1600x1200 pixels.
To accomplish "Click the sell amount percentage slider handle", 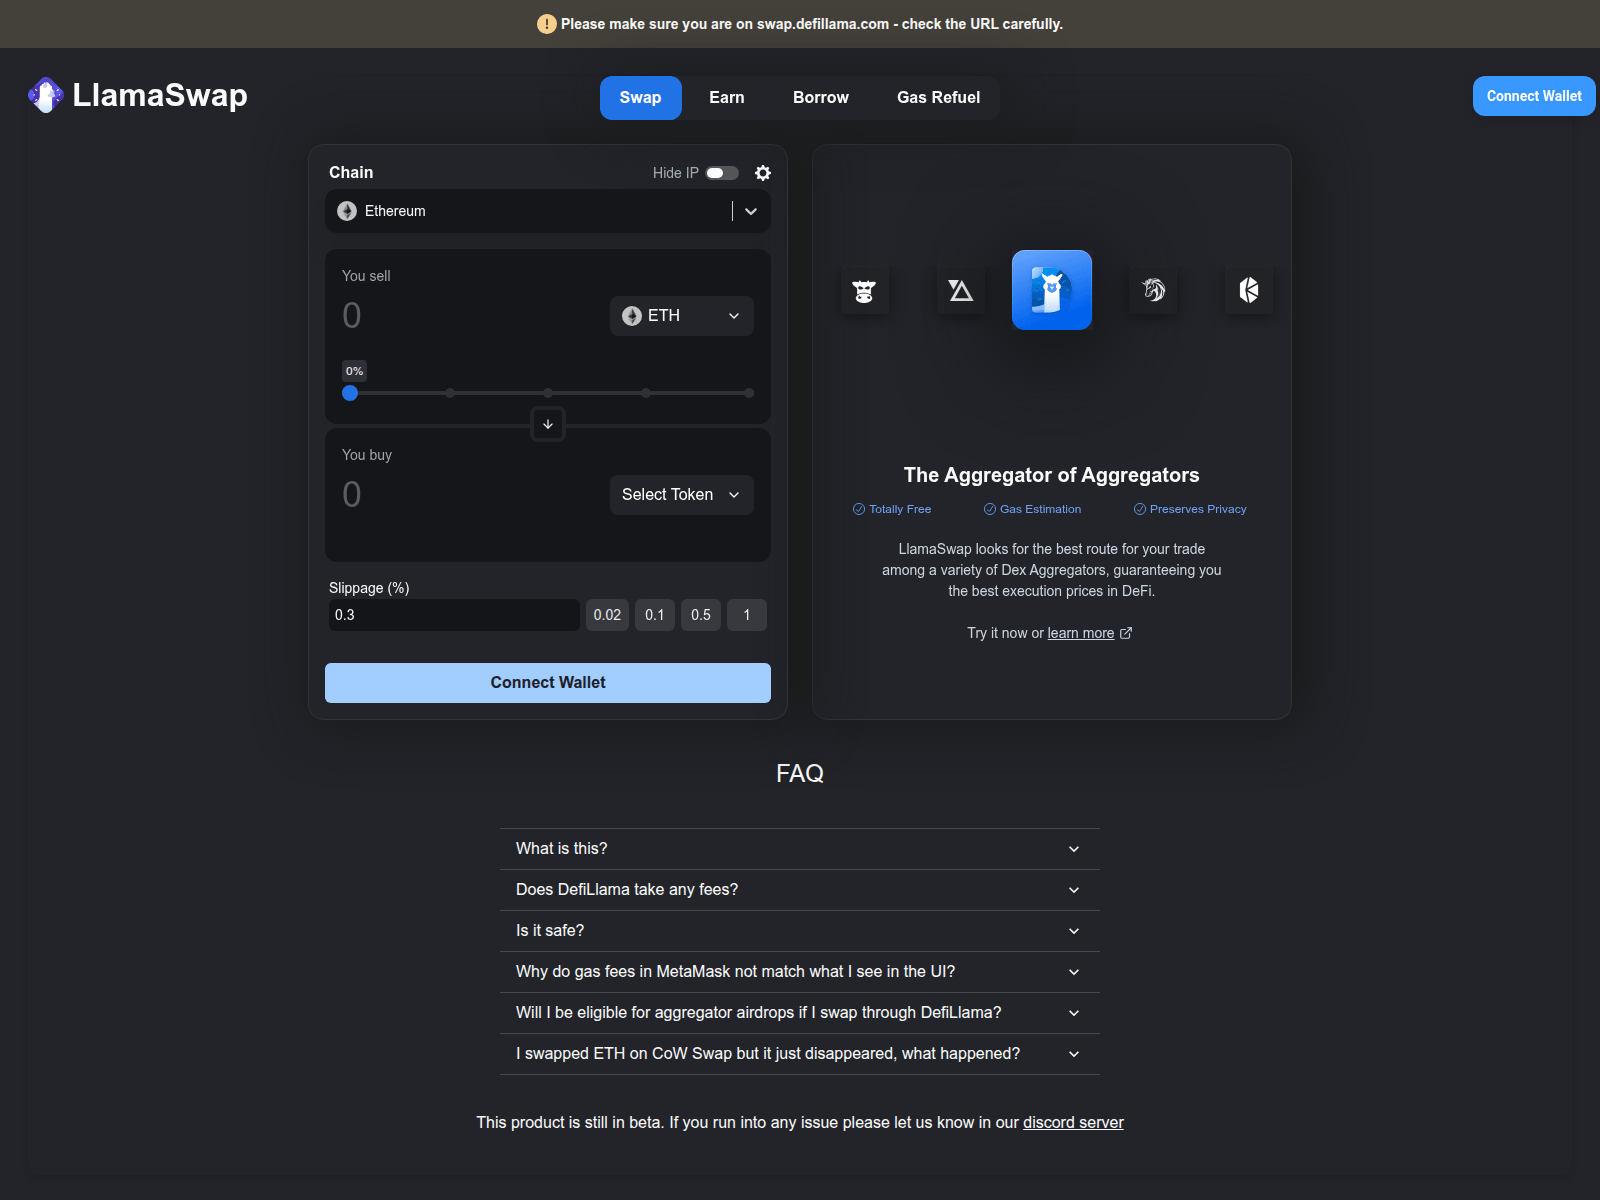I will point(350,393).
